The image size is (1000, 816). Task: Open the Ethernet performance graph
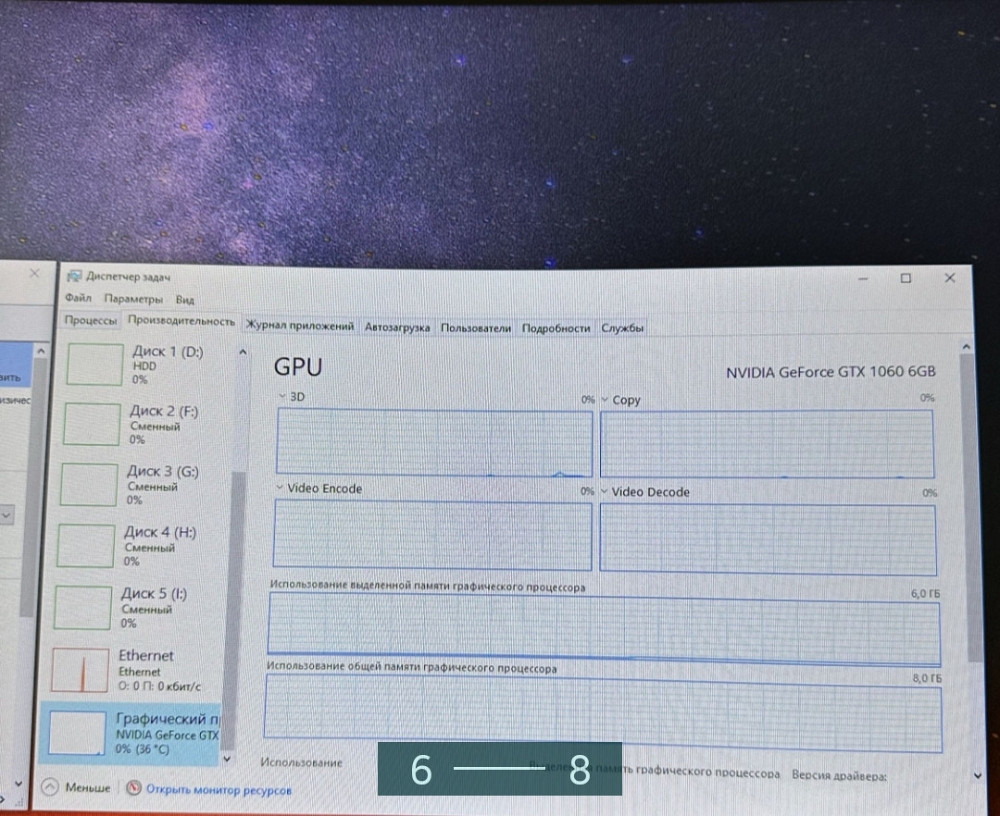(x=80, y=669)
